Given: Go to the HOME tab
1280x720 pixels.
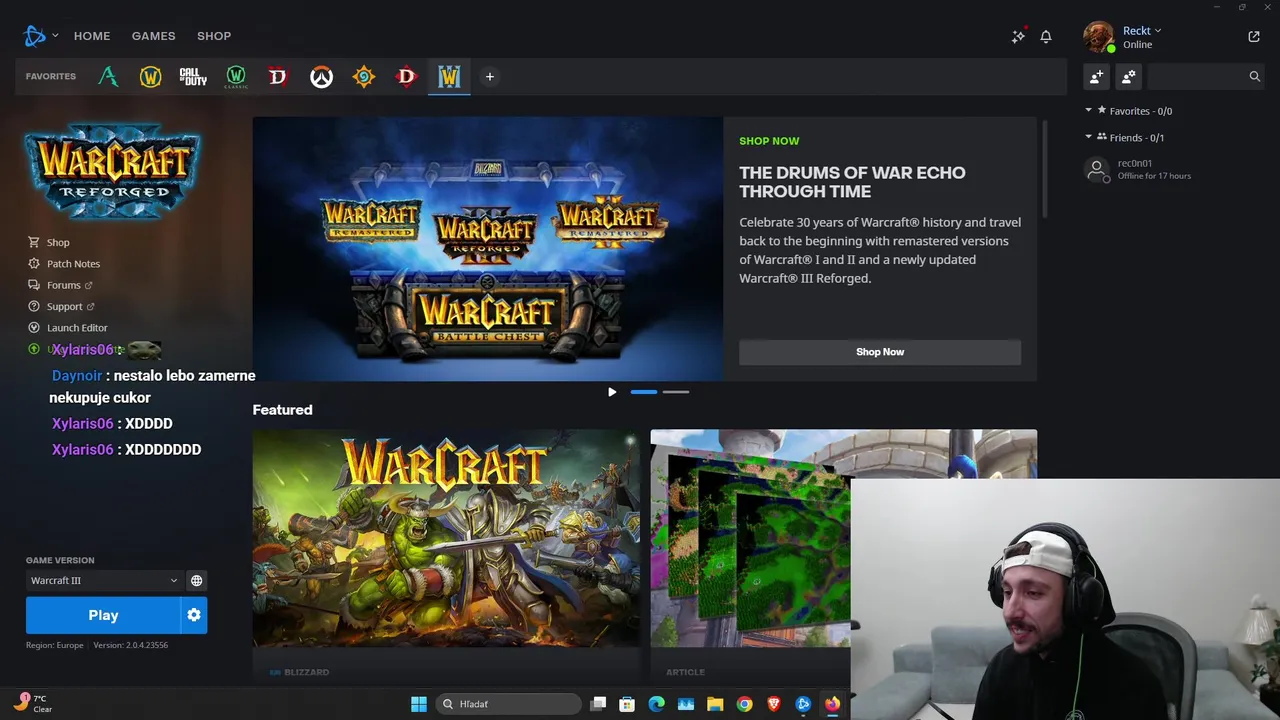Looking at the screenshot, I should pos(92,36).
